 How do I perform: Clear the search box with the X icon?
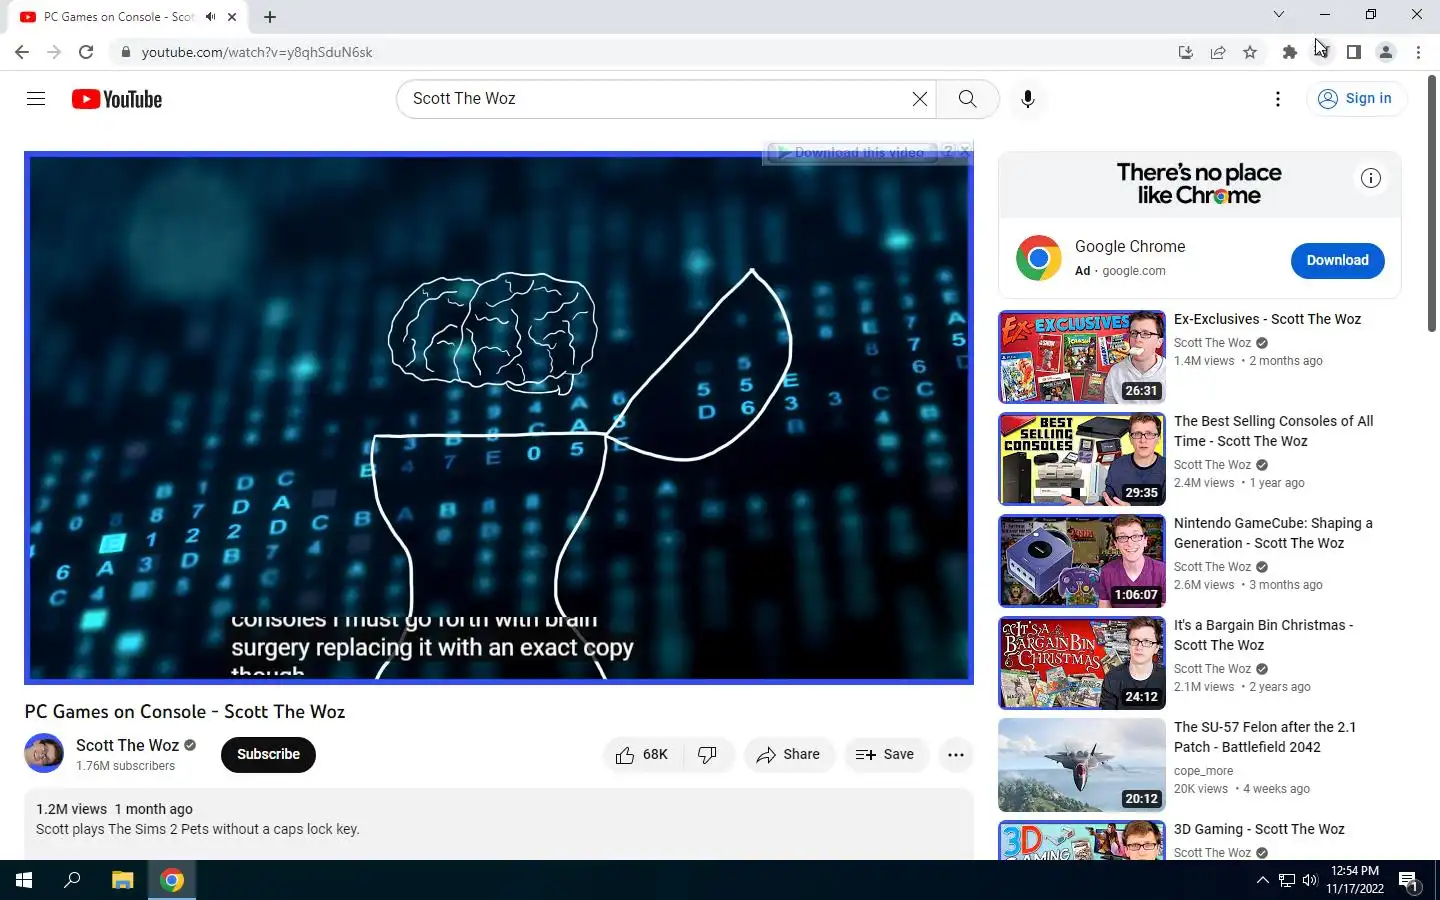(919, 99)
